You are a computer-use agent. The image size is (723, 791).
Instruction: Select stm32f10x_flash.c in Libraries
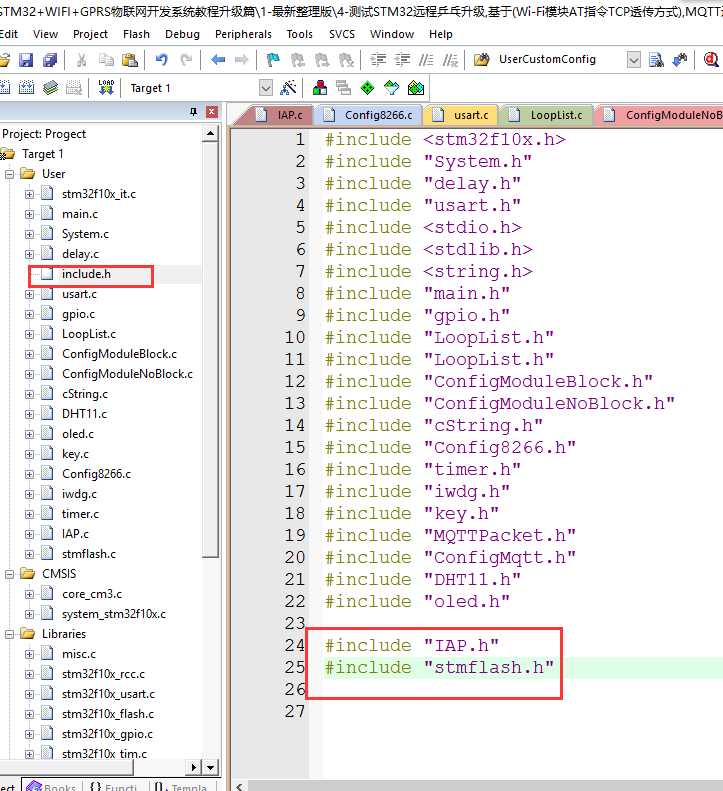(x=107, y=714)
